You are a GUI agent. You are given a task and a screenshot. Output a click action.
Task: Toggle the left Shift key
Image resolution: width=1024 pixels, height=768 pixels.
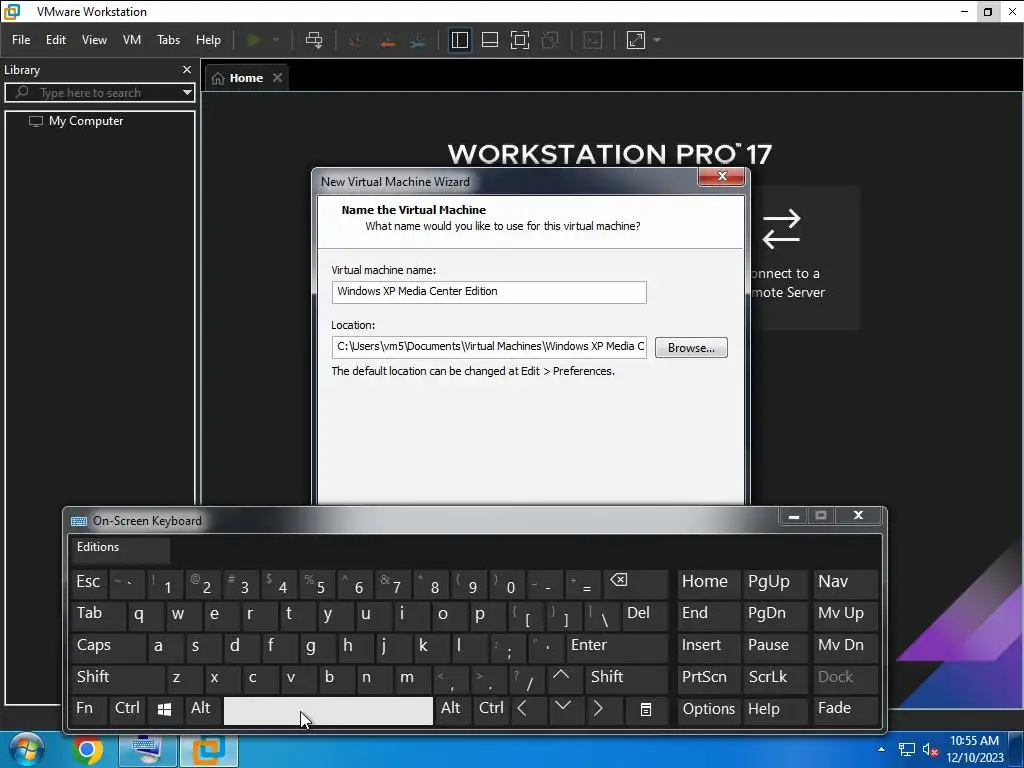click(118, 678)
